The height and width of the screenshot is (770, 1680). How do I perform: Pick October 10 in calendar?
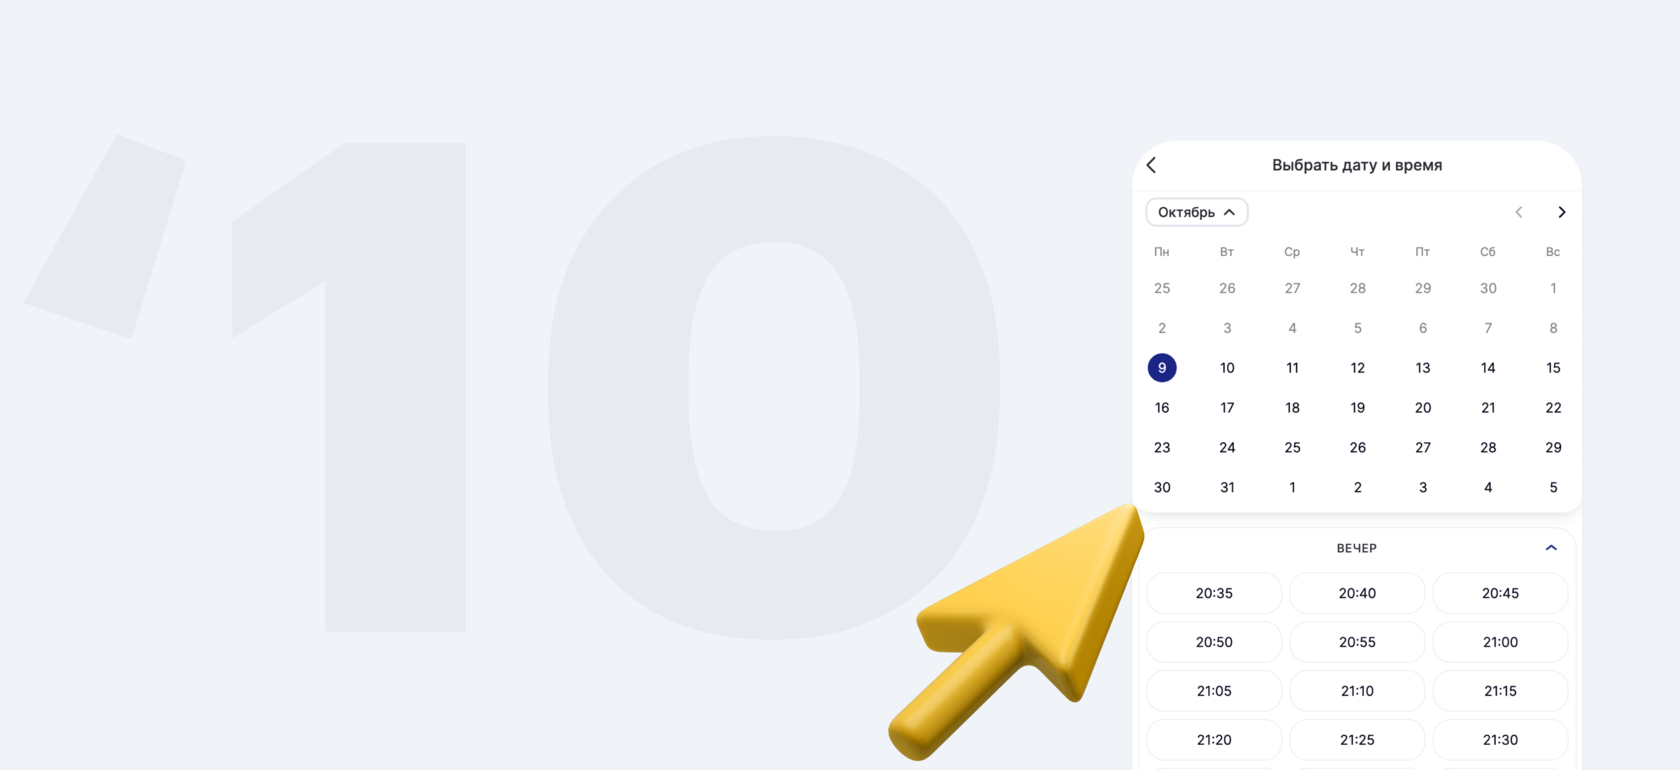point(1227,368)
